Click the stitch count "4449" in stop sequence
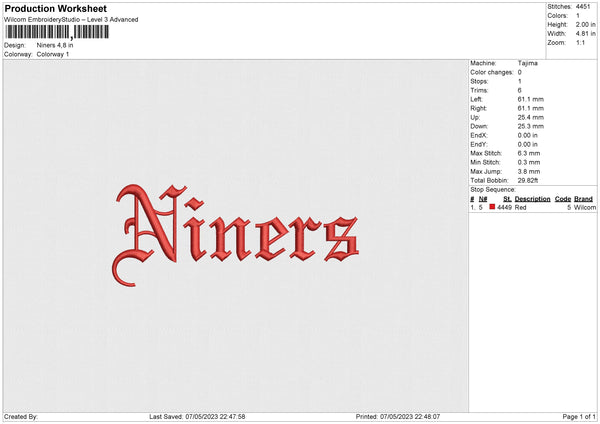 (504, 207)
